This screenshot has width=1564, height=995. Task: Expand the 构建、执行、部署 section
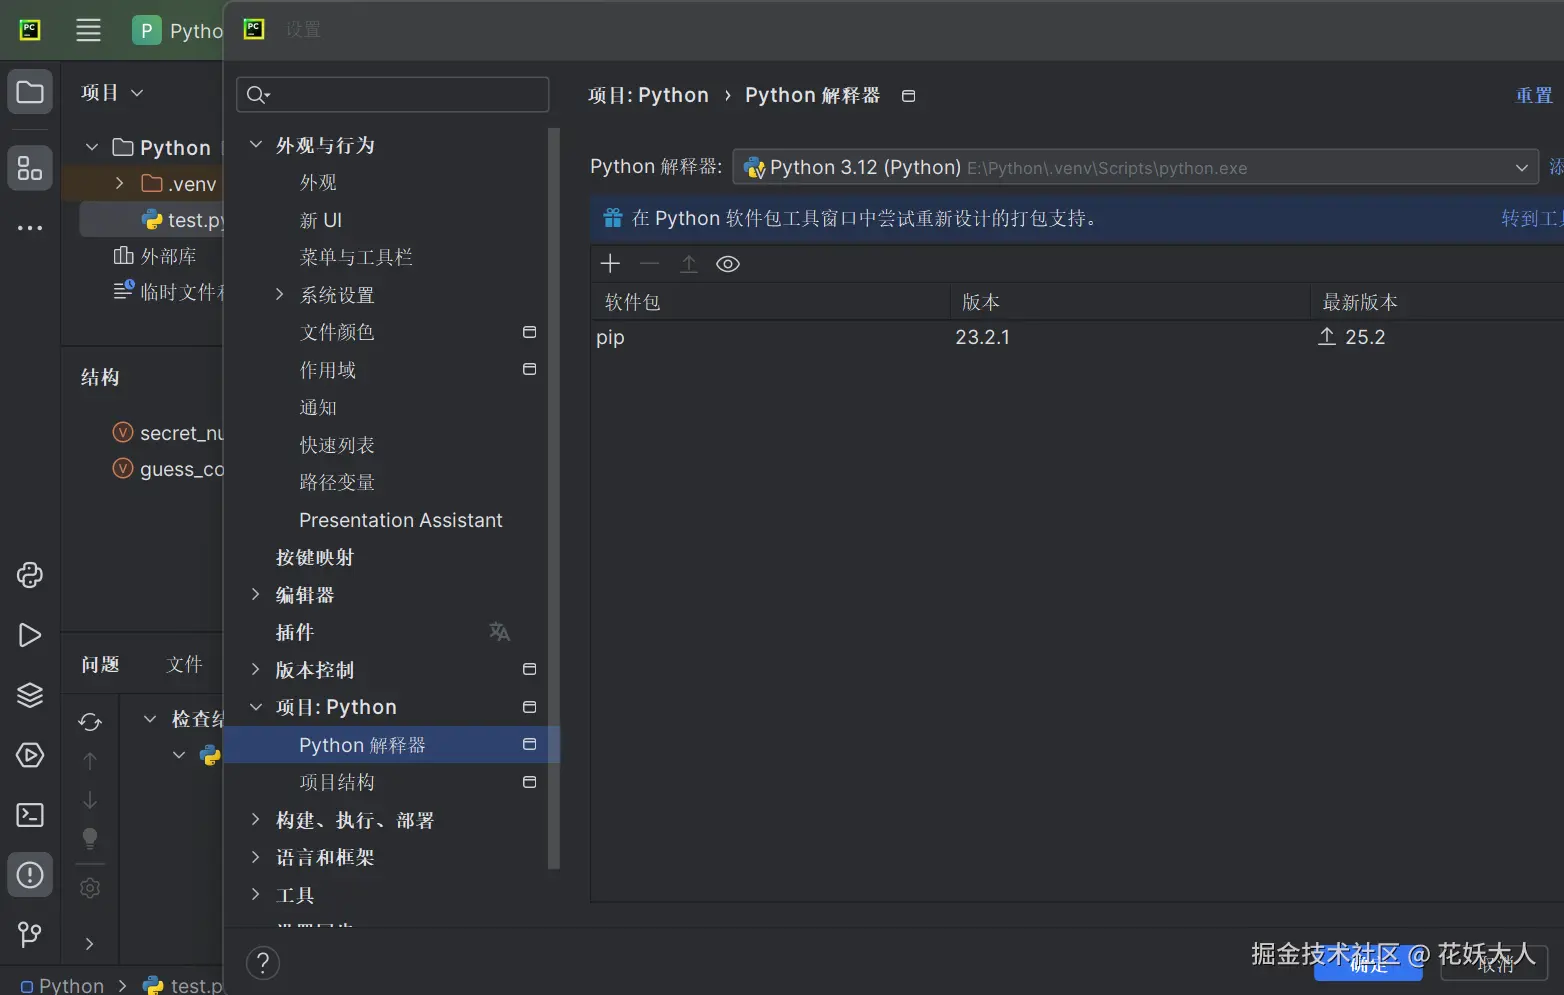point(256,820)
